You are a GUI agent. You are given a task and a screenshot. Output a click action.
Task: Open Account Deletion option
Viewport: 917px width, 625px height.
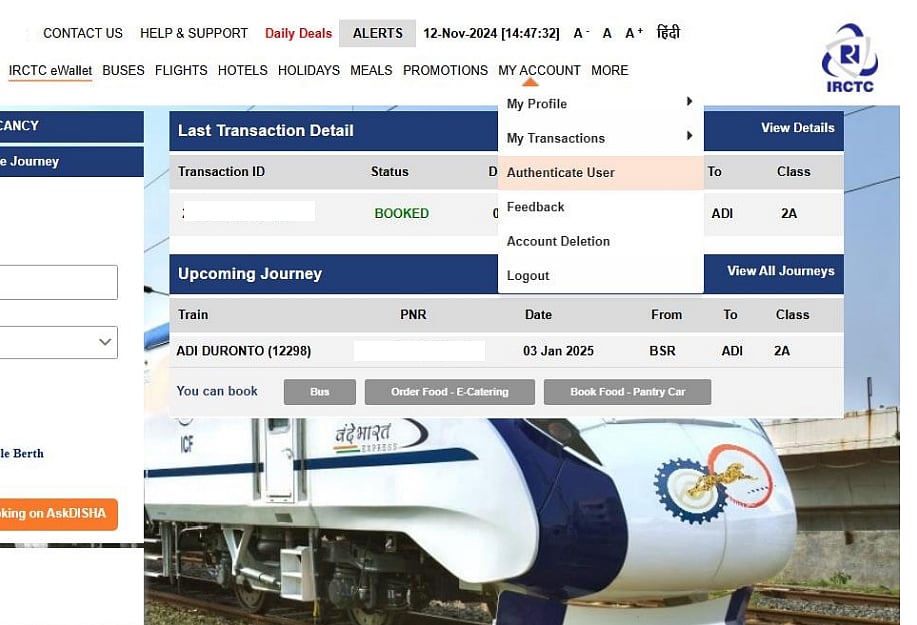tap(558, 241)
